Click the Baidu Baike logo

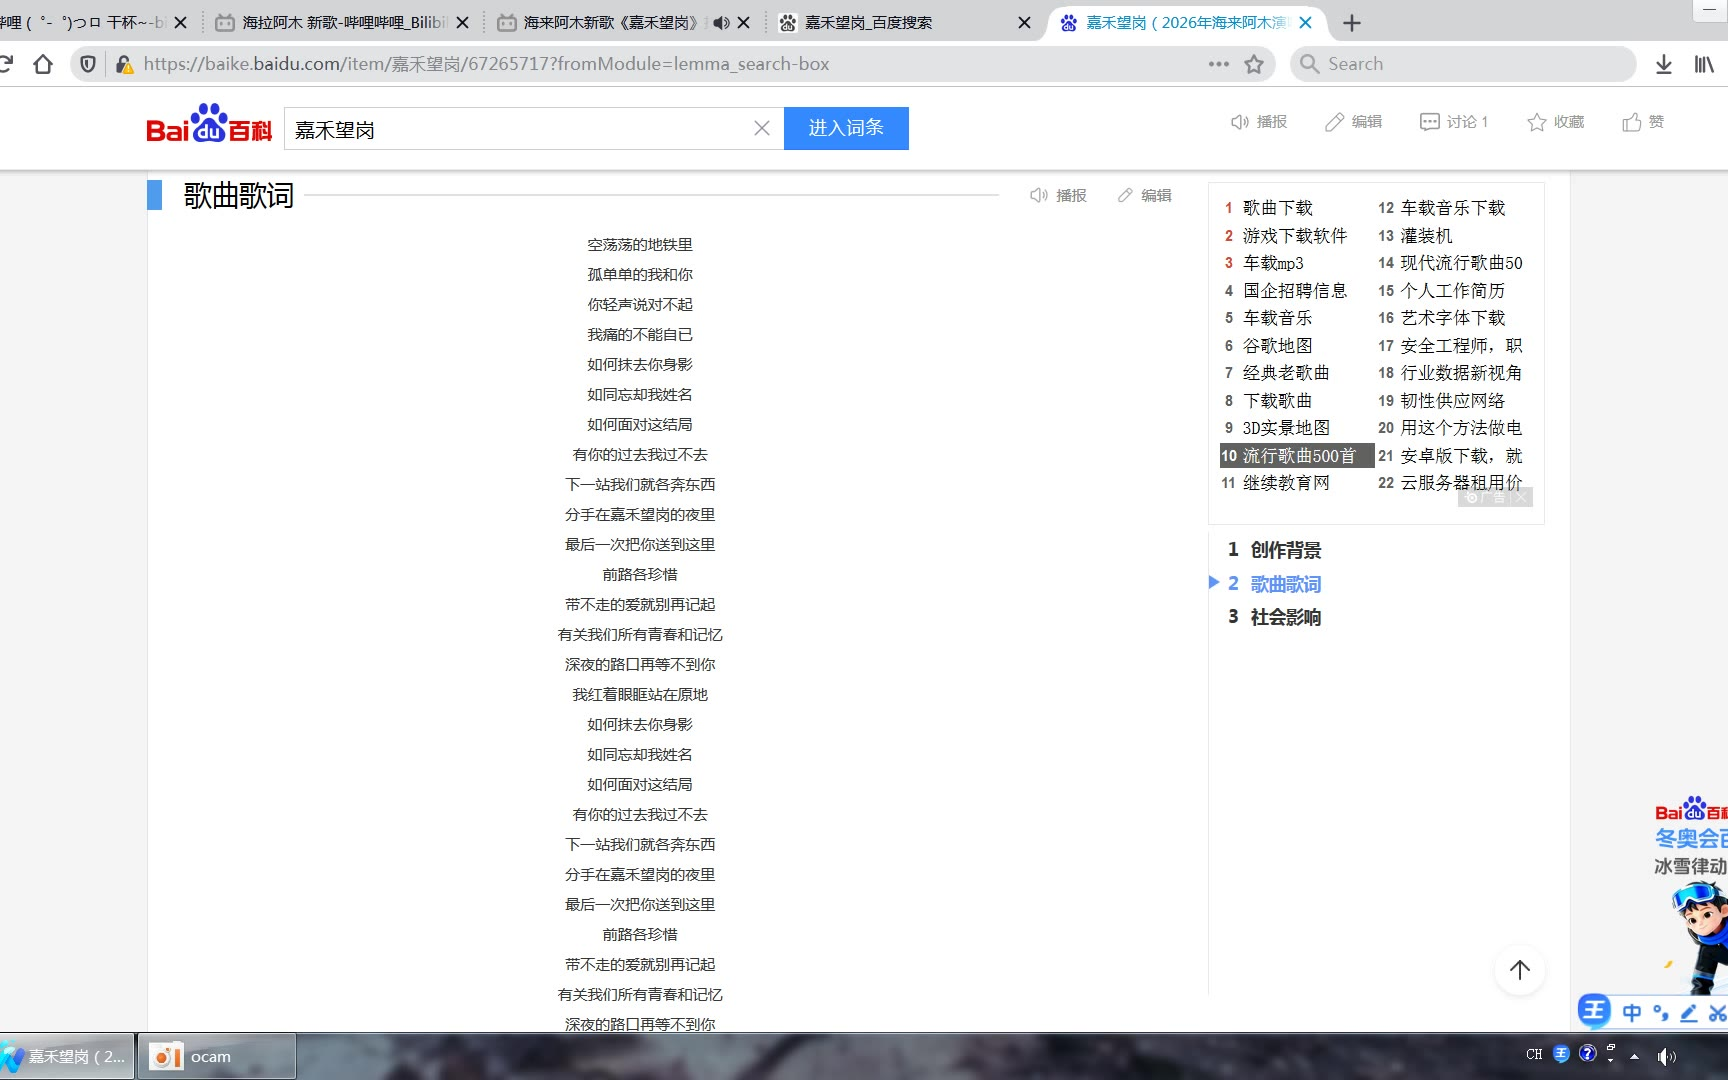pos(209,125)
